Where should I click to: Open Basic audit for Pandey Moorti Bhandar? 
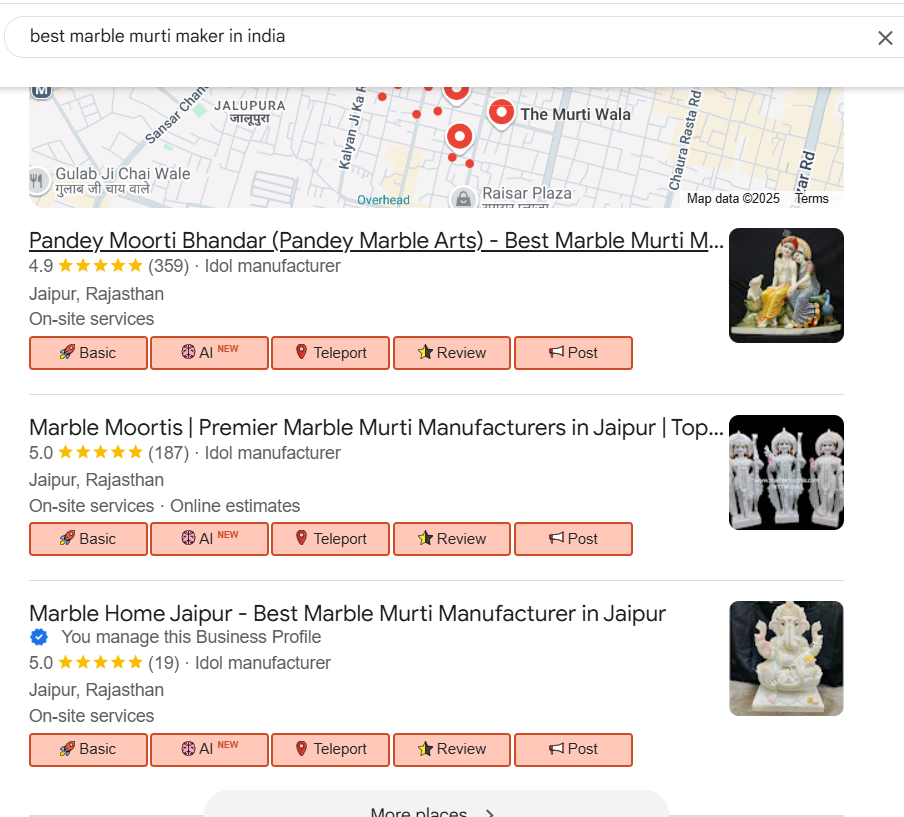88,353
